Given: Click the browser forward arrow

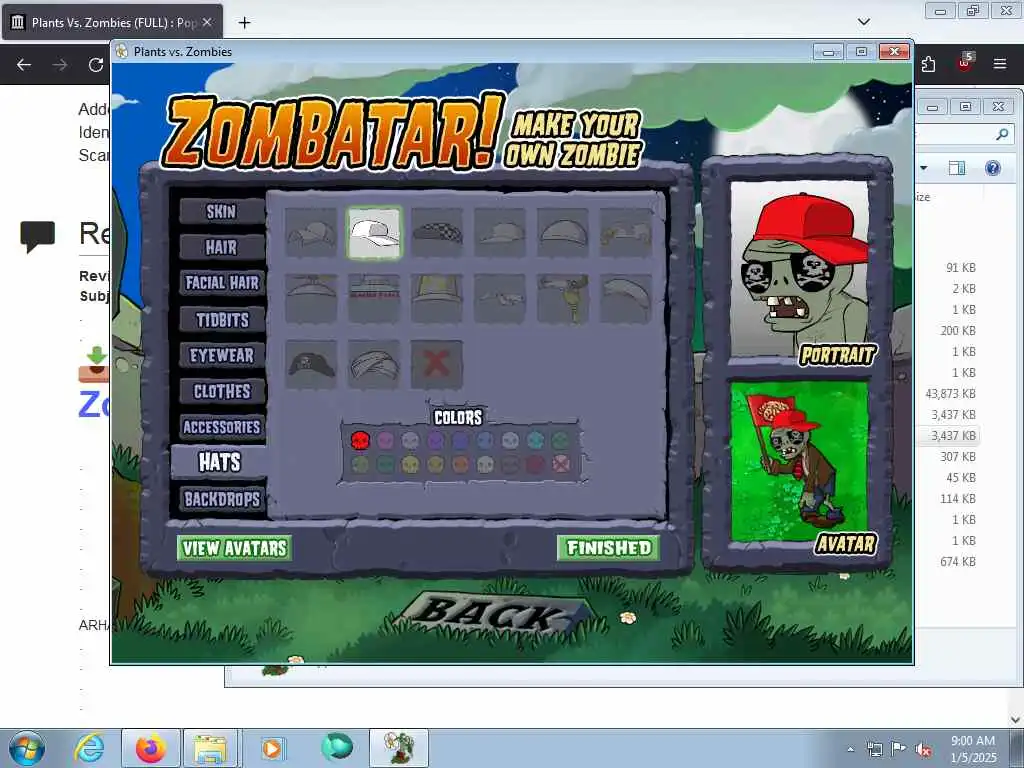Looking at the screenshot, I should pyautogui.click(x=60, y=65).
